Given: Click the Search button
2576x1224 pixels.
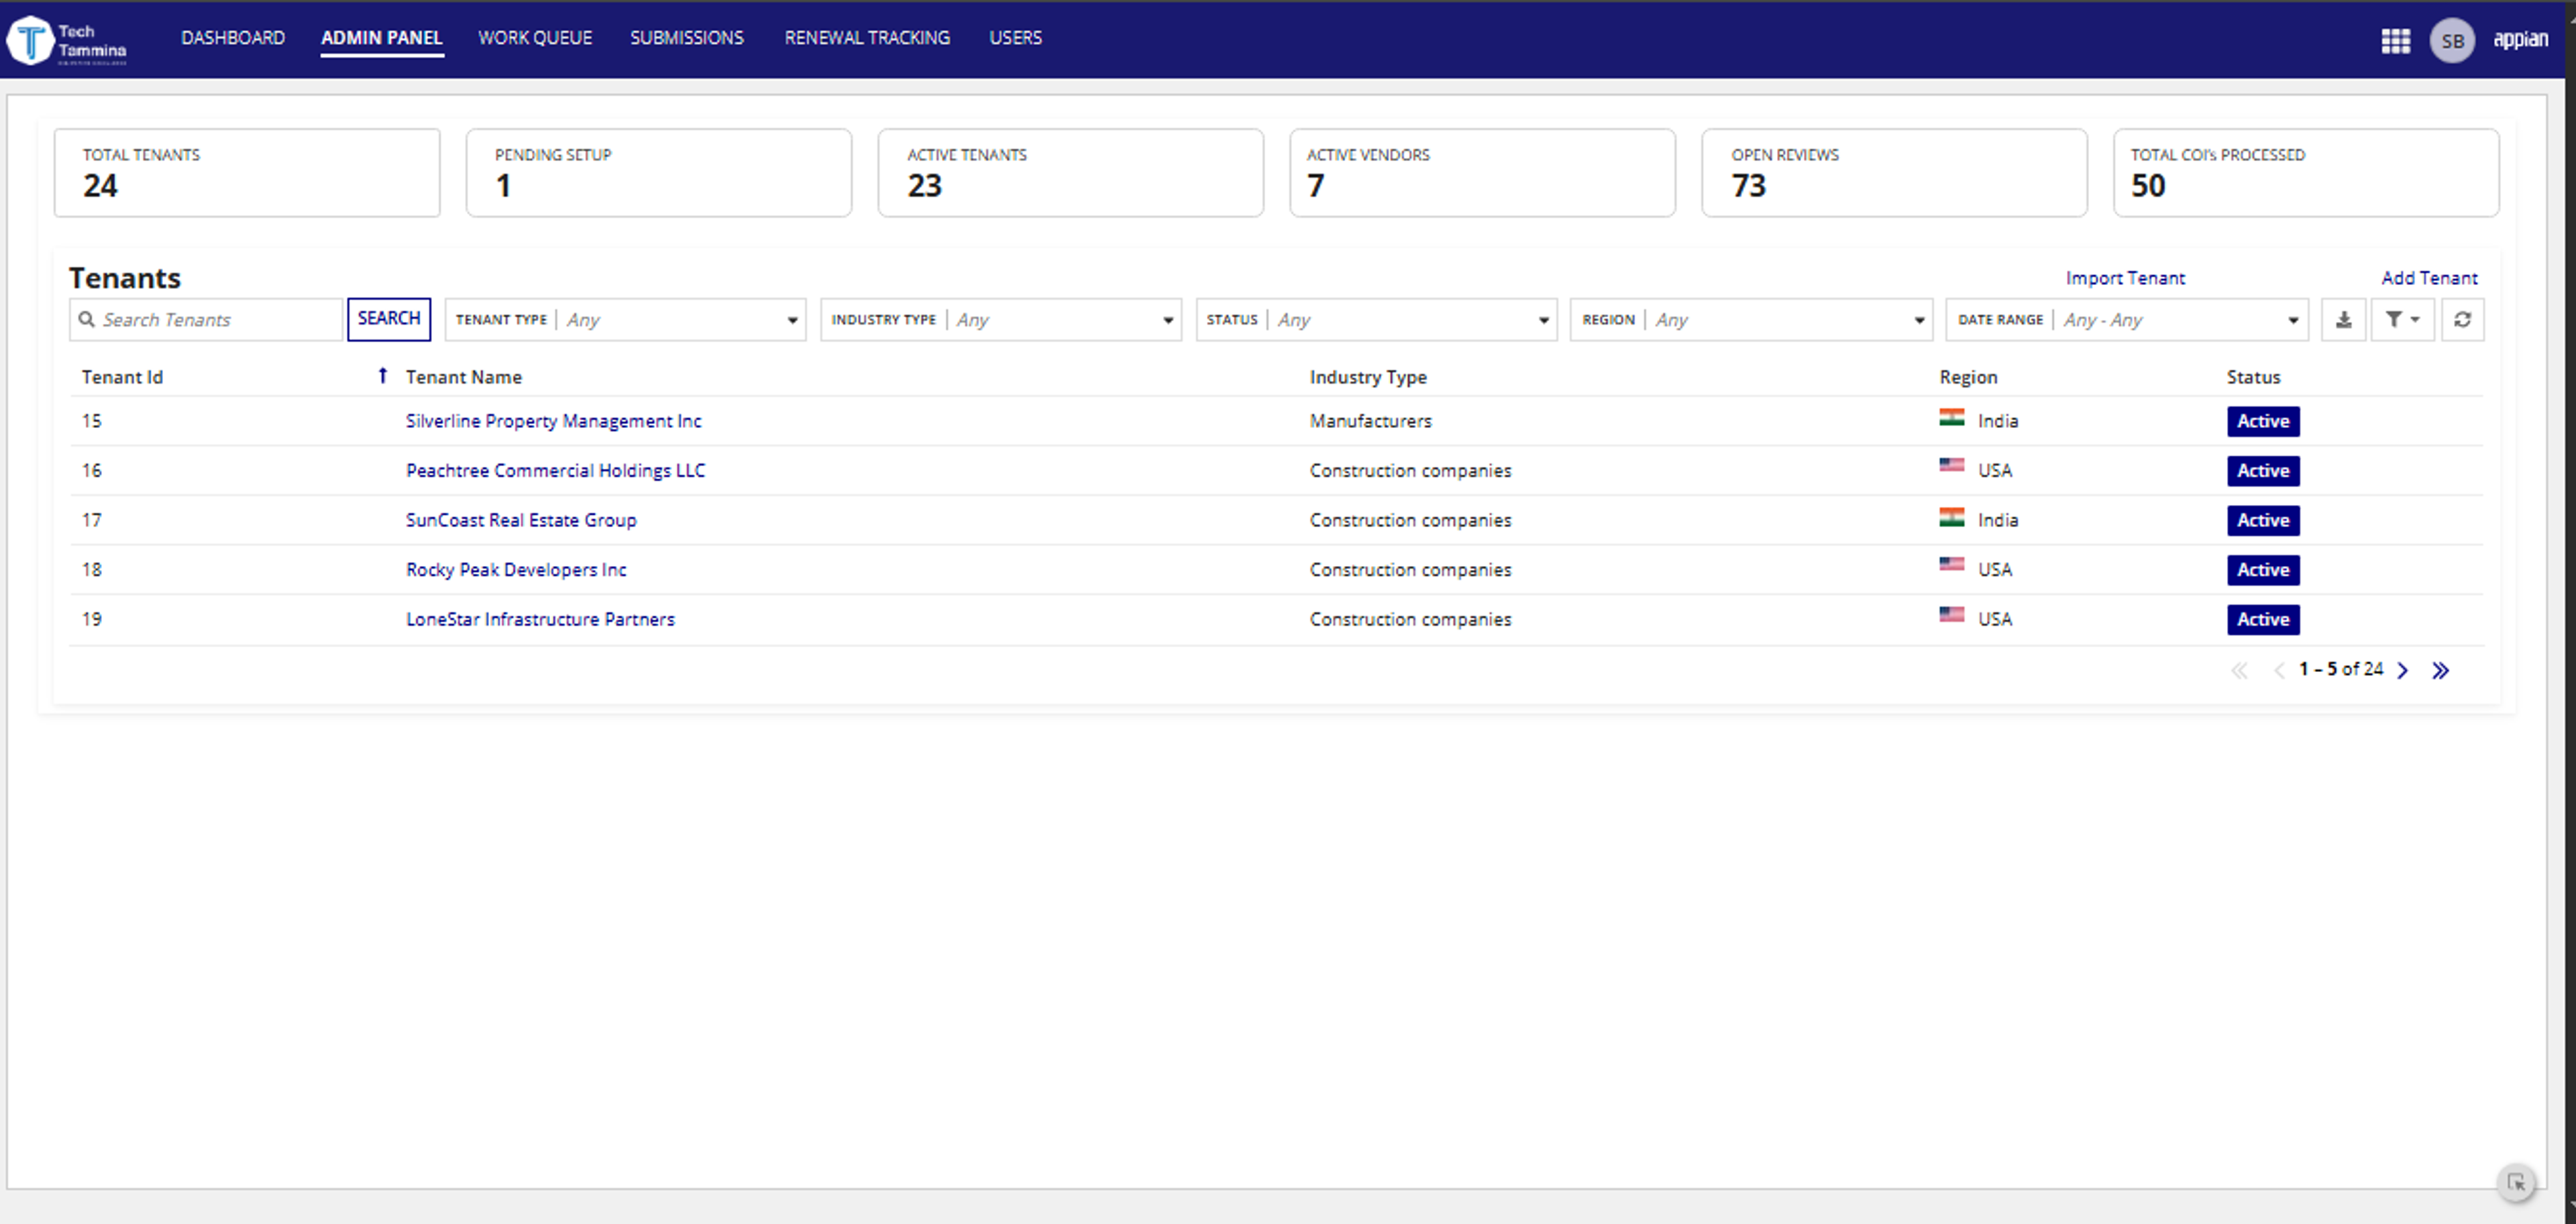Looking at the screenshot, I should 389,319.
